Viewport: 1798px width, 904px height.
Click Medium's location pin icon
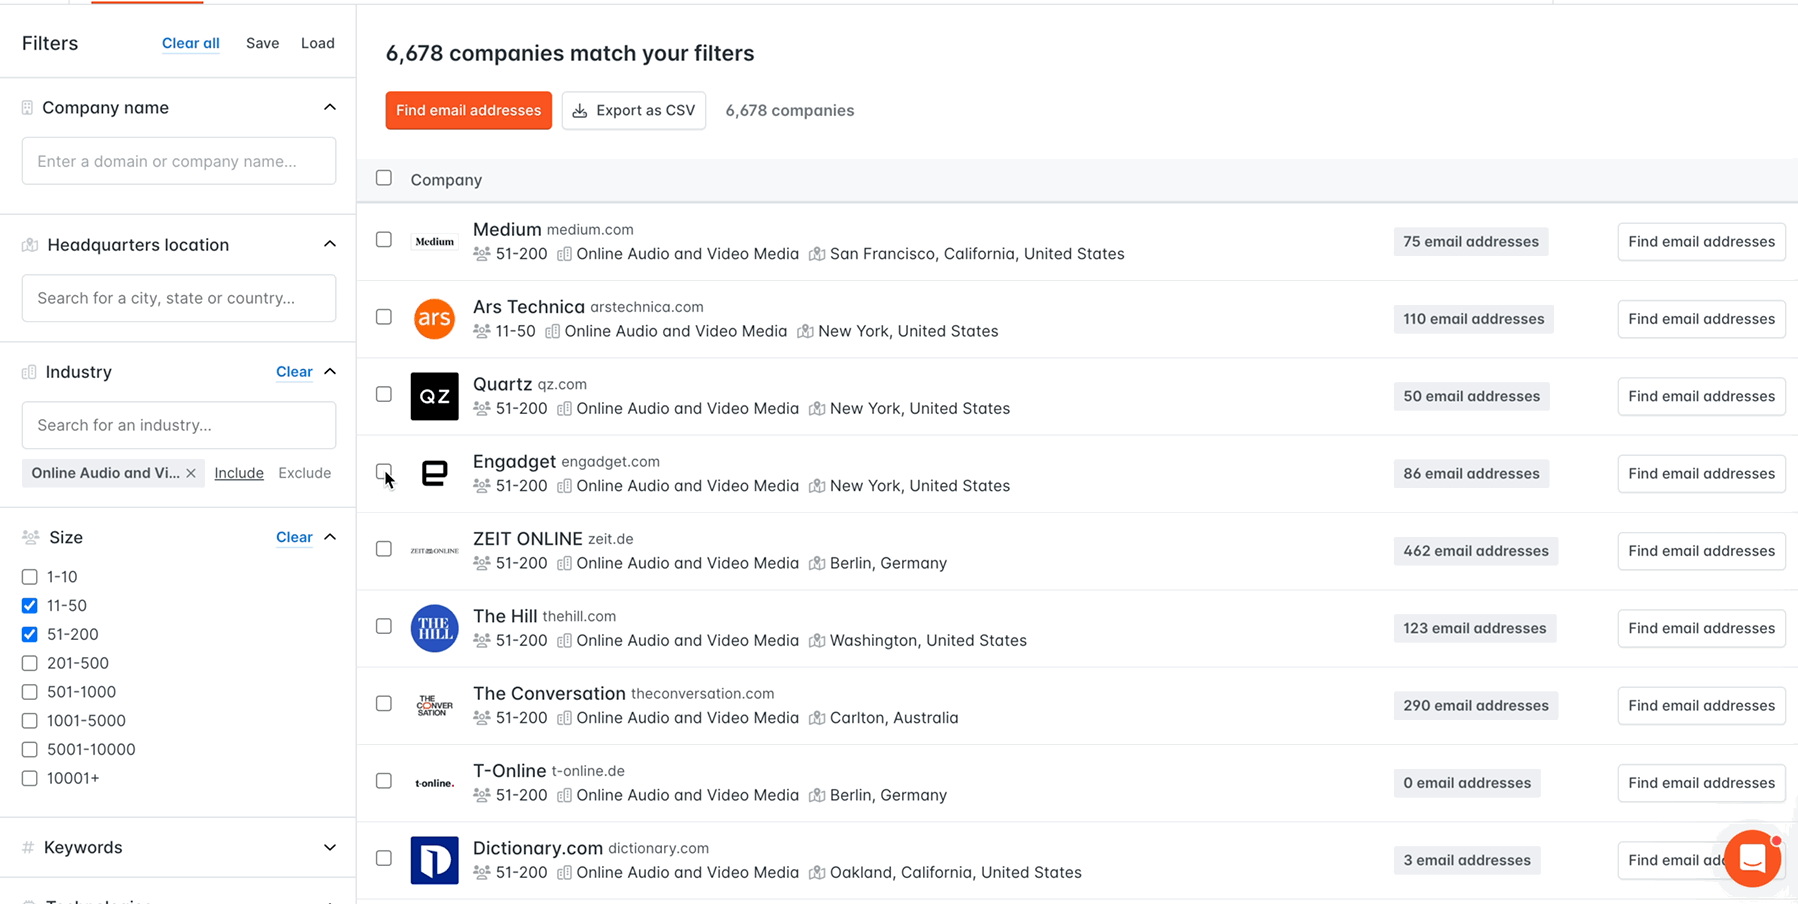tap(817, 254)
